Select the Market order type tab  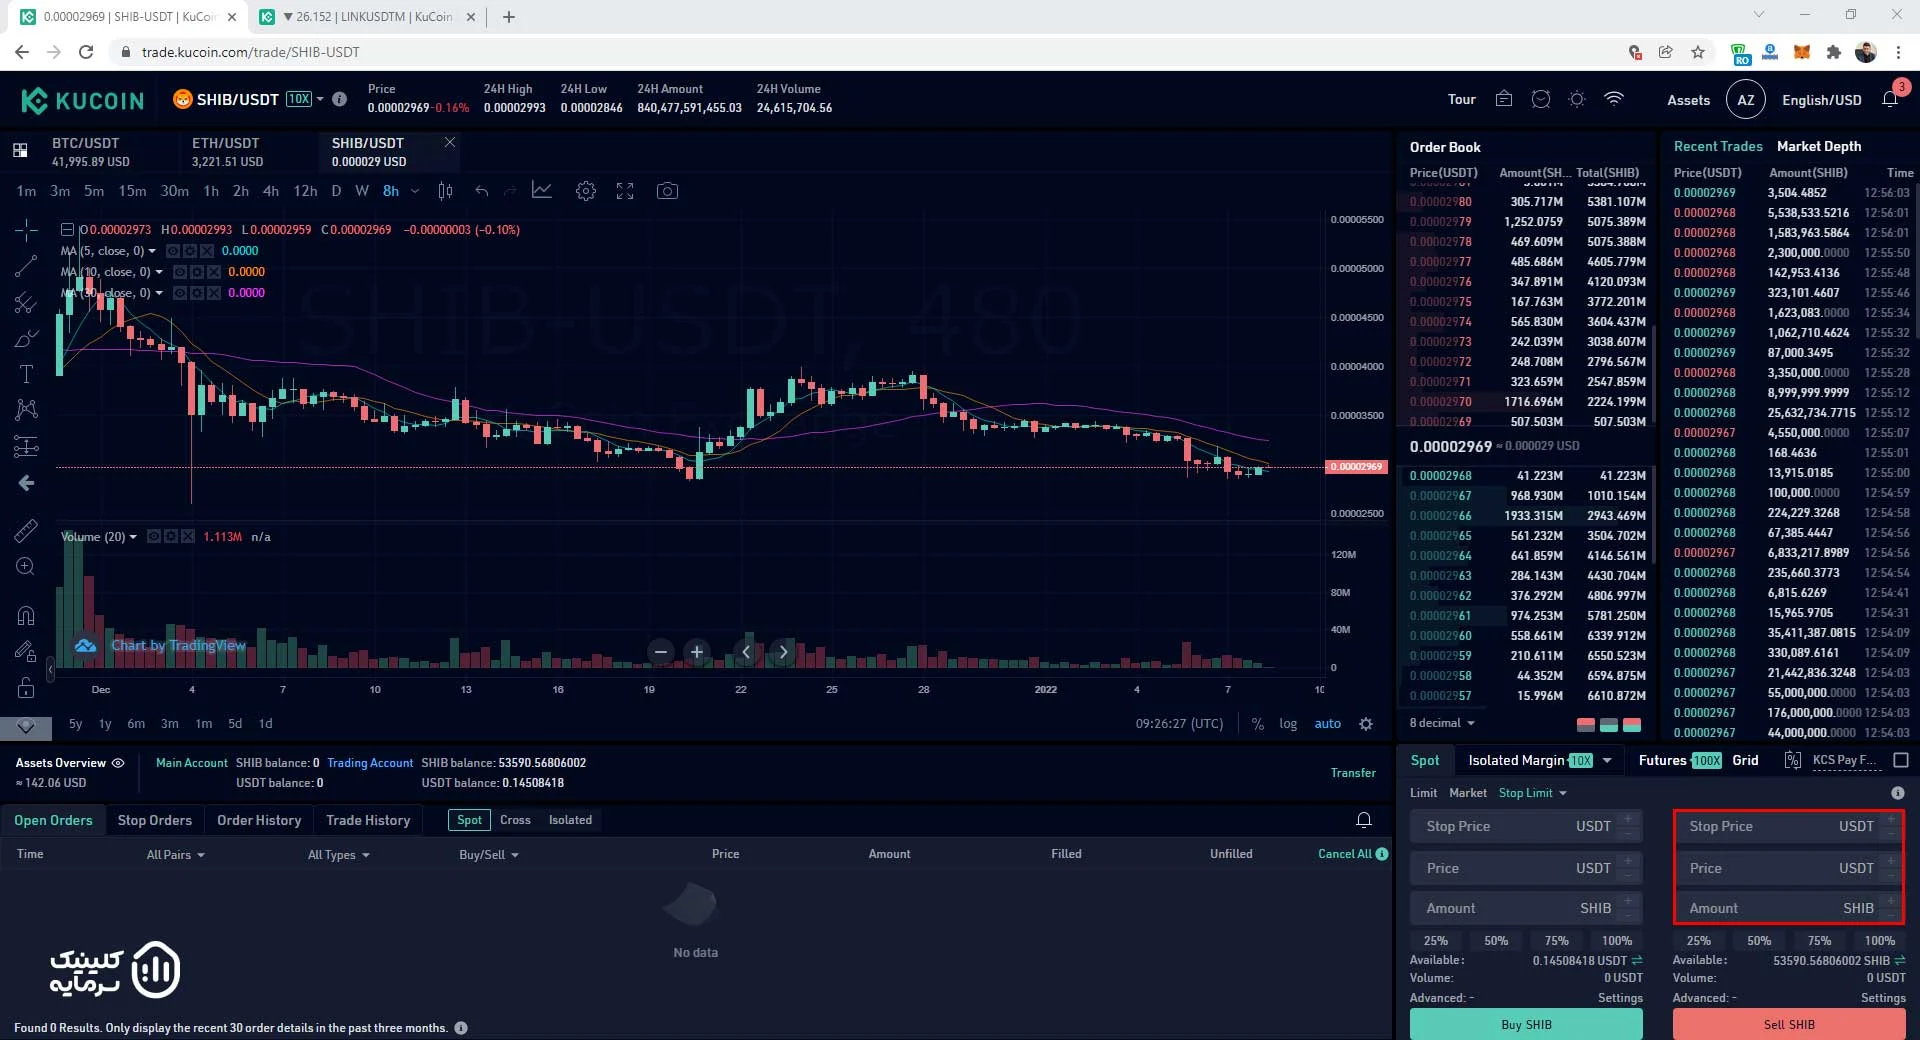[x=1468, y=793]
